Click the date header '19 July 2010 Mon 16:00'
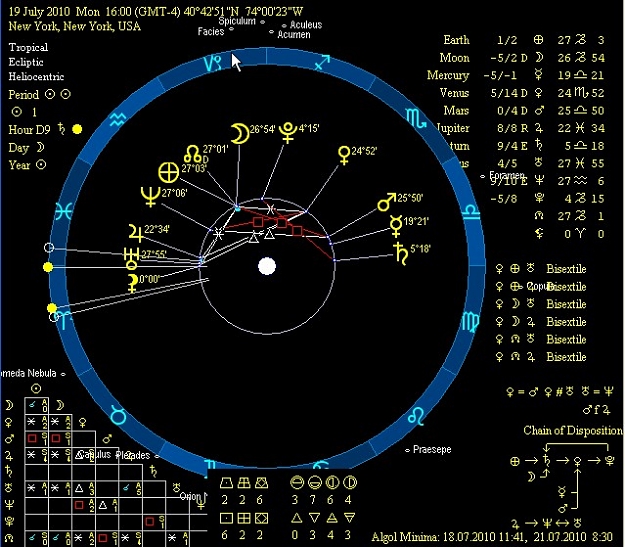This screenshot has height=547, width=625. click(70, 11)
